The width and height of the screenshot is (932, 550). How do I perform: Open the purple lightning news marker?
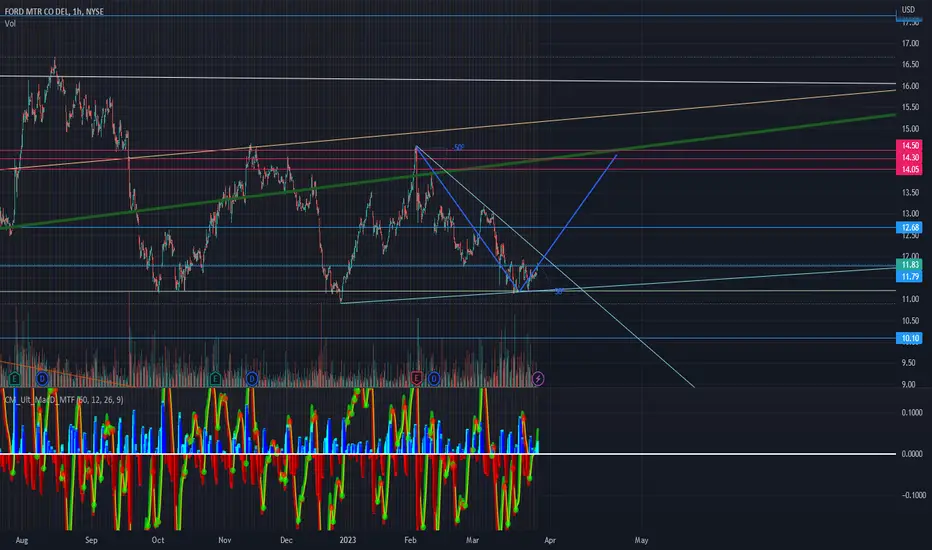[537, 378]
